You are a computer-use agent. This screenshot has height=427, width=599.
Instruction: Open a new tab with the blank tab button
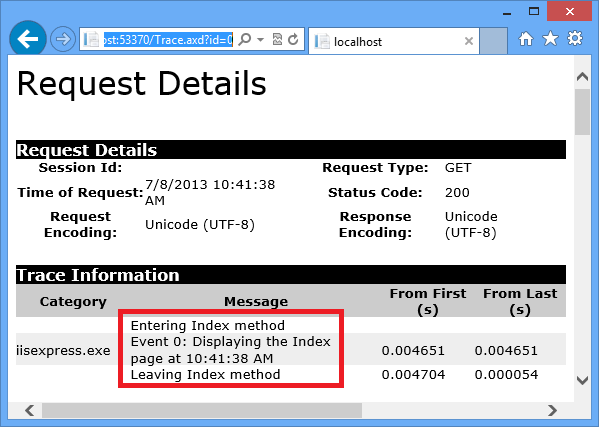point(493,41)
